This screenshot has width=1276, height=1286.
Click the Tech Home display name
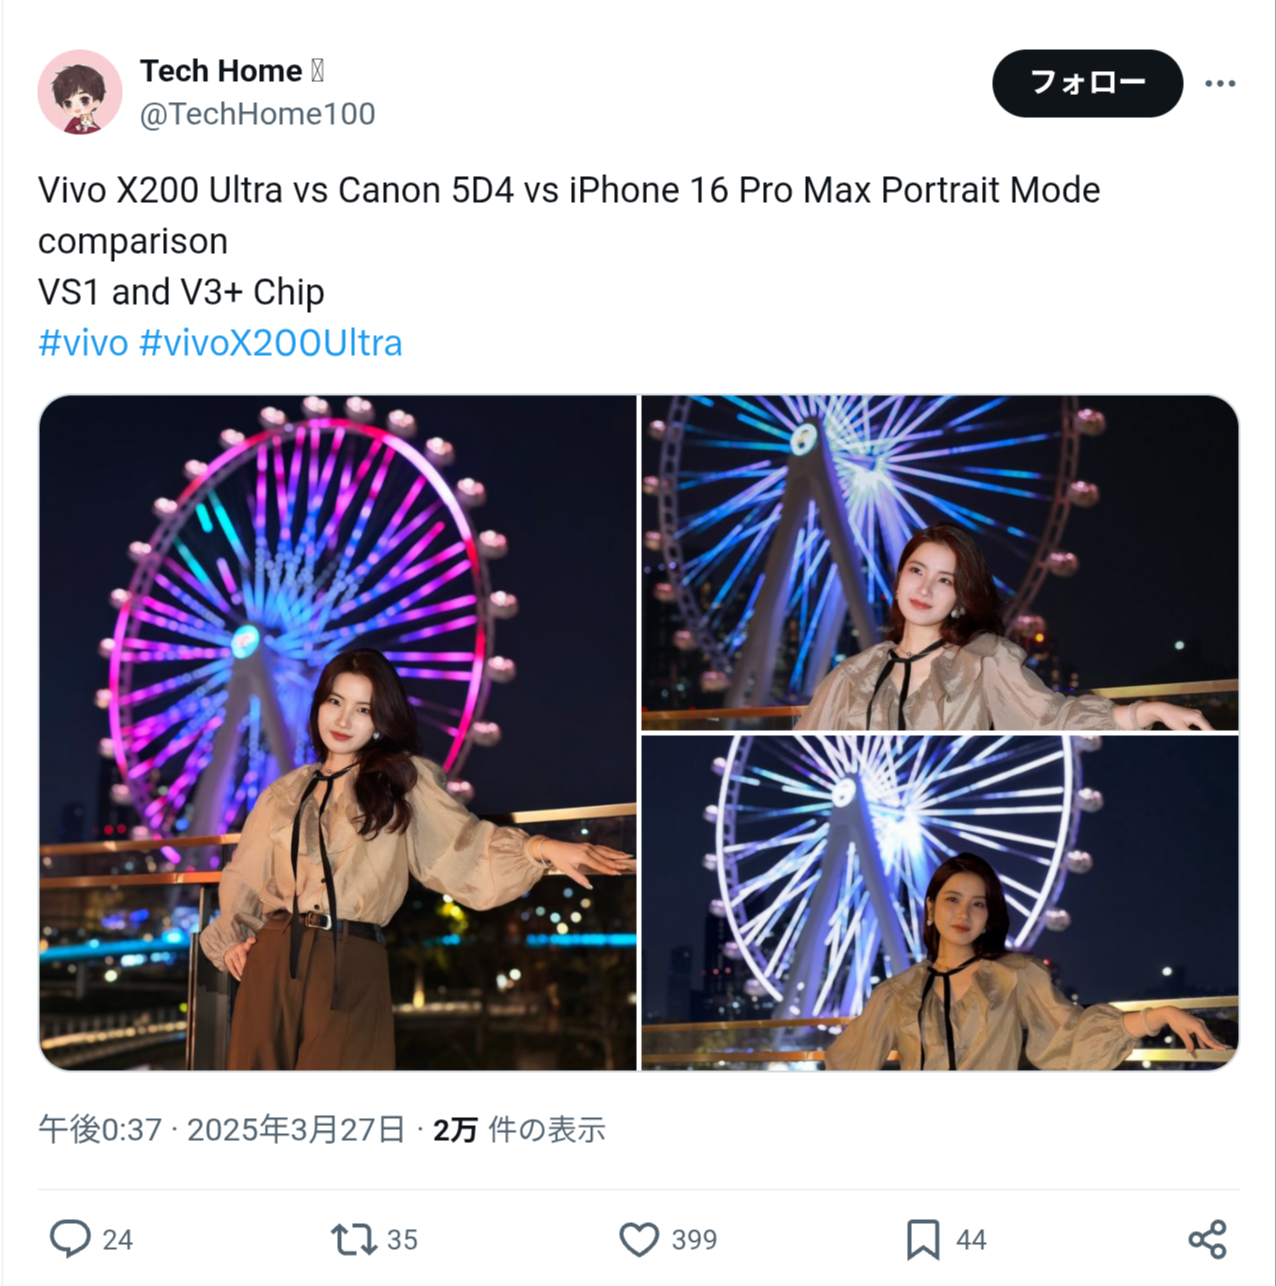pos(221,71)
